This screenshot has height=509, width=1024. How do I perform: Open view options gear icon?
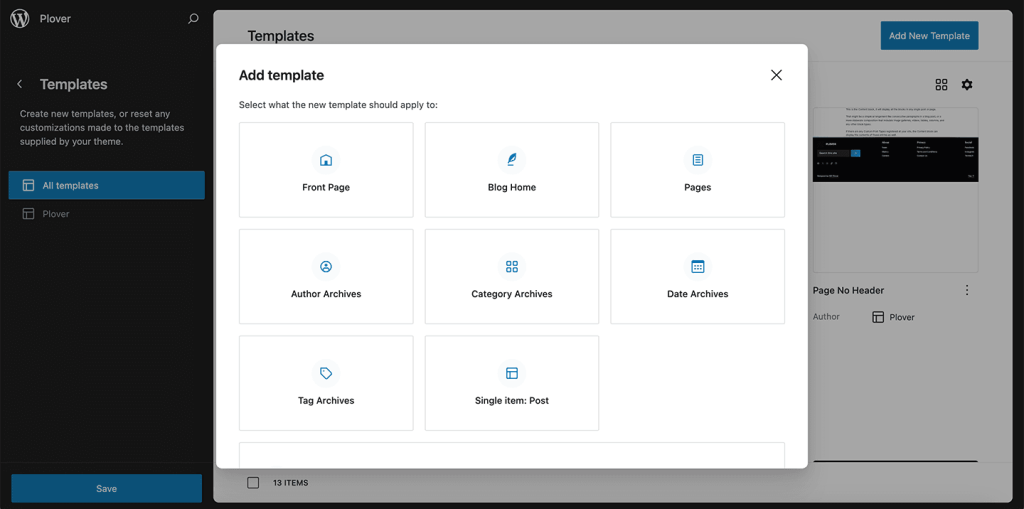pos(967,85)
